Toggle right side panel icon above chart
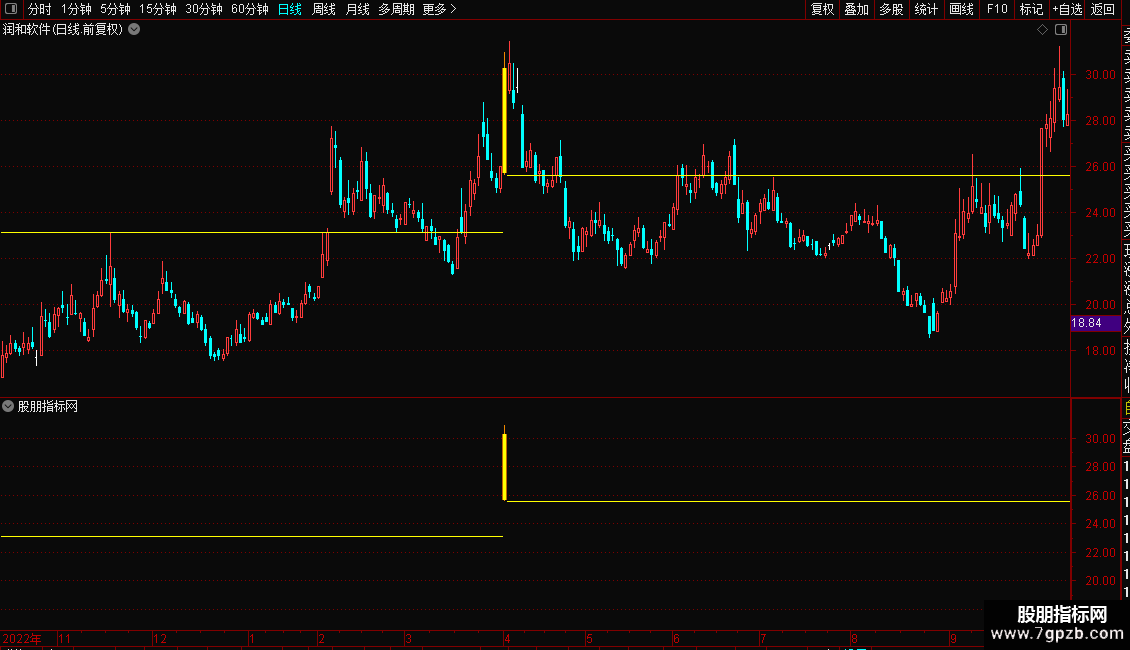1130x650 pixels. [x=1061, y=30]
